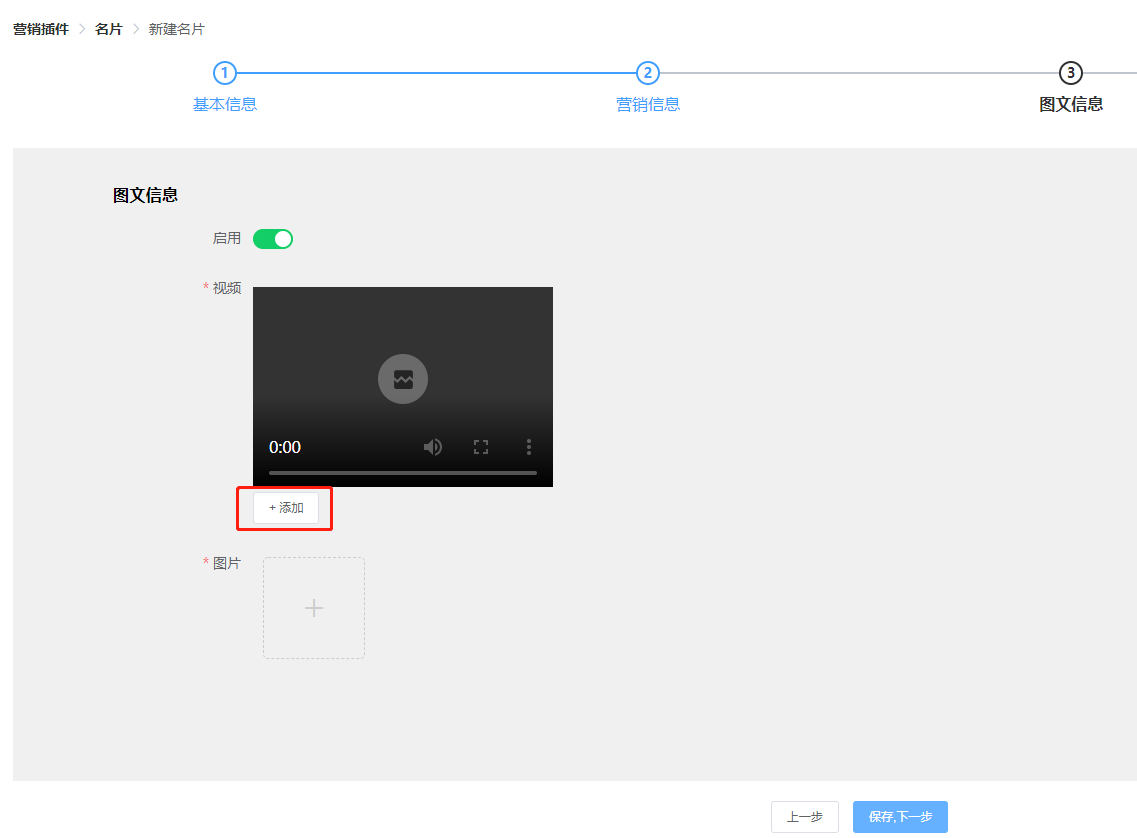
Task: Click the 0:00 video time display
Action: coord(285,447)
